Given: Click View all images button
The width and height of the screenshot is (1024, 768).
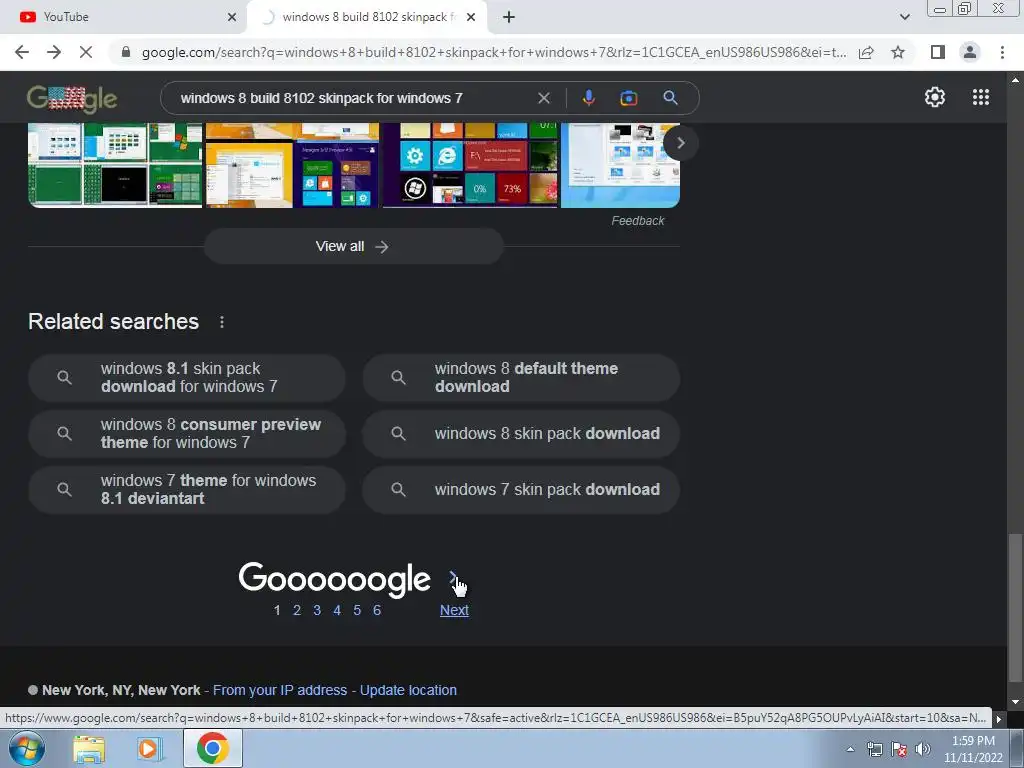Looking at the screenshot, I should (x=353, y=246).
